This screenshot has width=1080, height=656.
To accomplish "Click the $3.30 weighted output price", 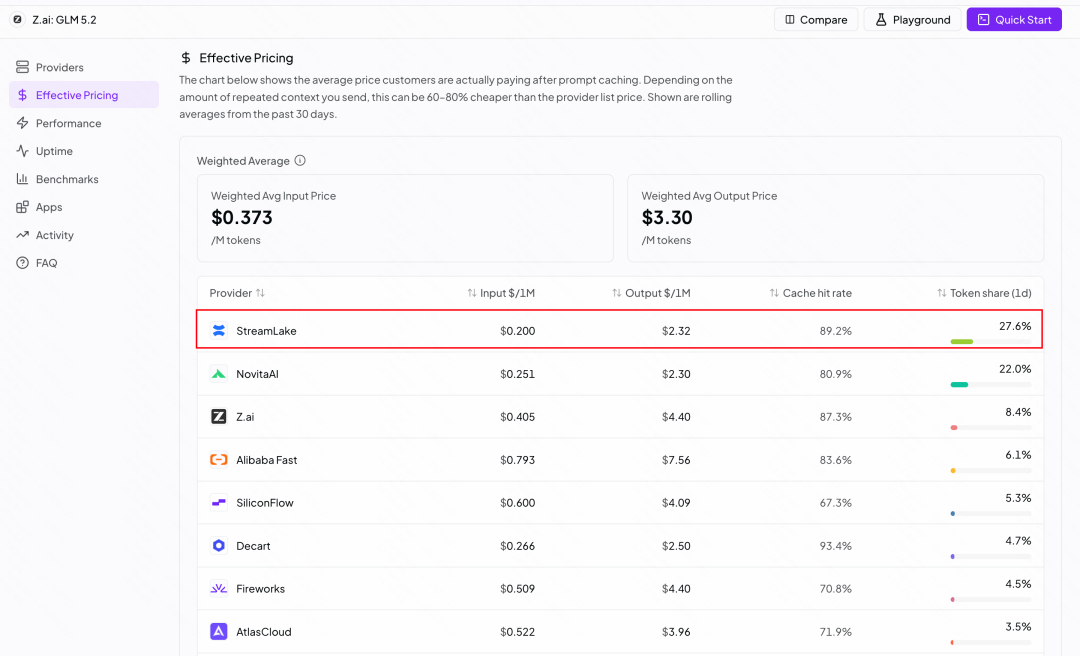I will click(x=667, y=218).
